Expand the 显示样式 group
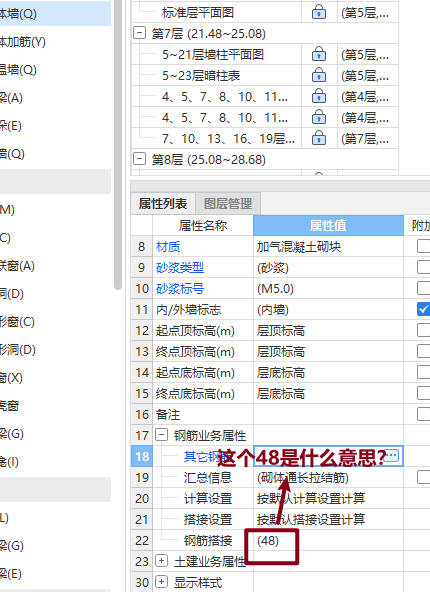 click(x=161, y=582)
